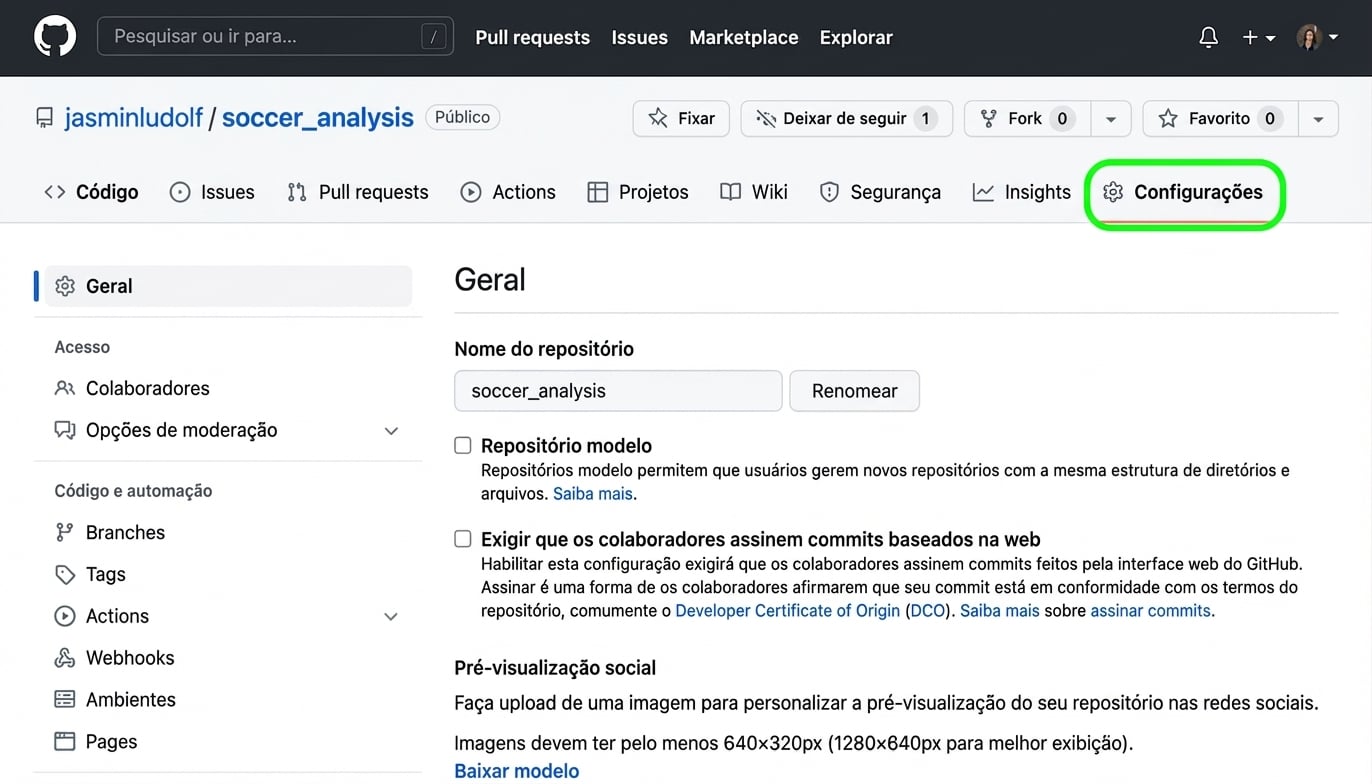The image size is (1372, 784).
Task: Open the assinar commits link
Action: 1151,611
